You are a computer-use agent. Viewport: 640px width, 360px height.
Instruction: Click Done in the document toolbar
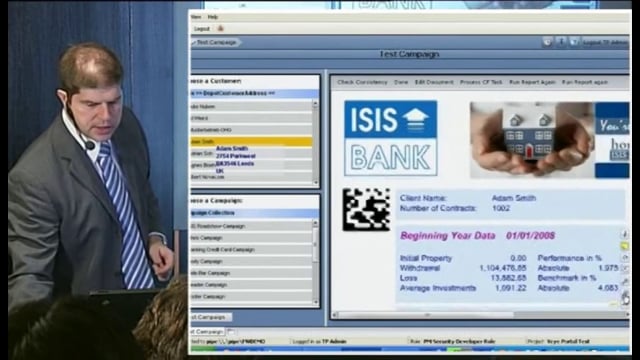click(x=401, y=82)
